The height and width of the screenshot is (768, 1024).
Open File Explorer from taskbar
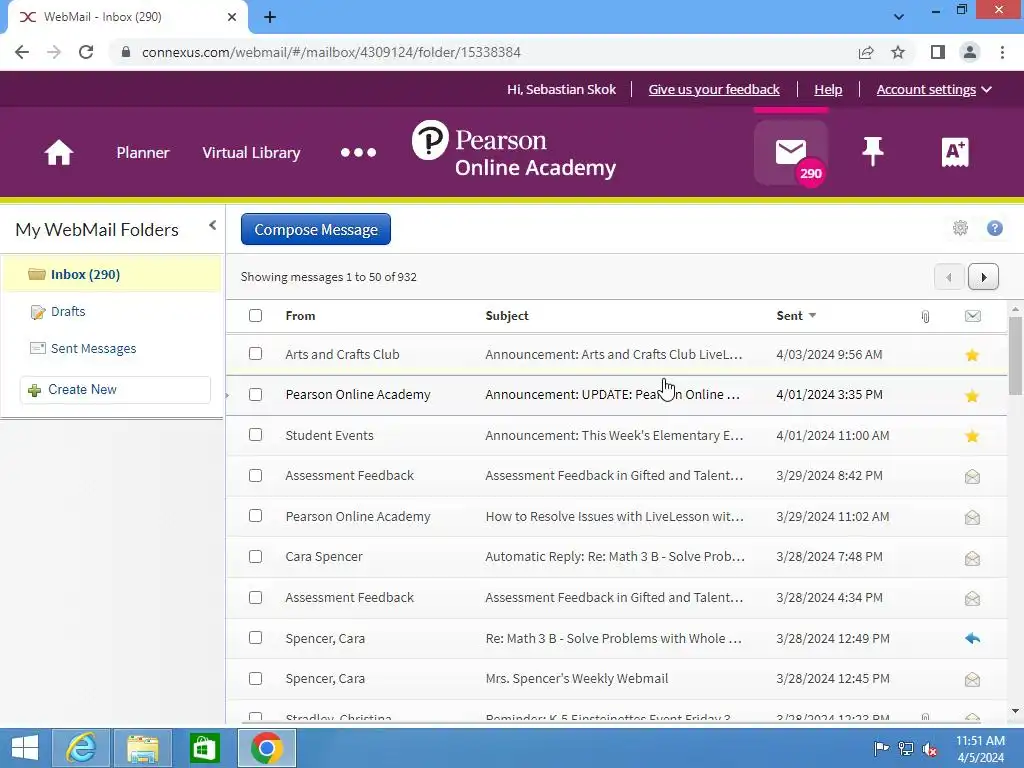[x=142, y=748]
